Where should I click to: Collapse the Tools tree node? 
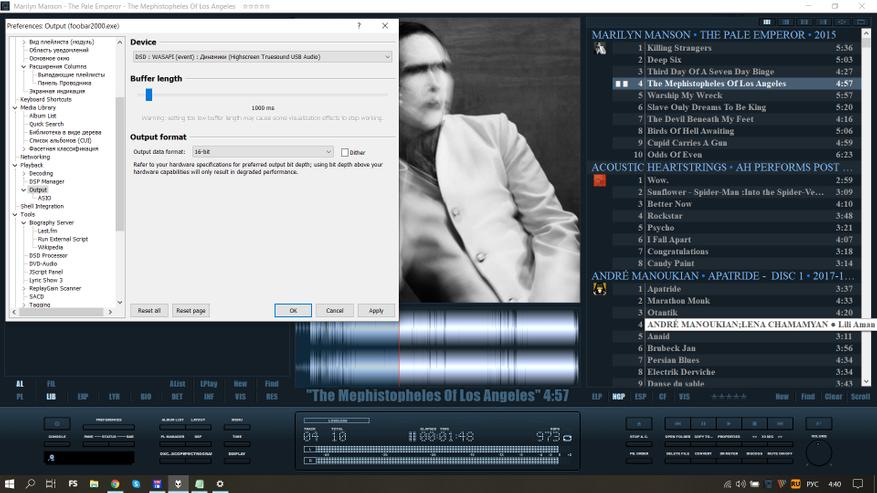(15, 214)
